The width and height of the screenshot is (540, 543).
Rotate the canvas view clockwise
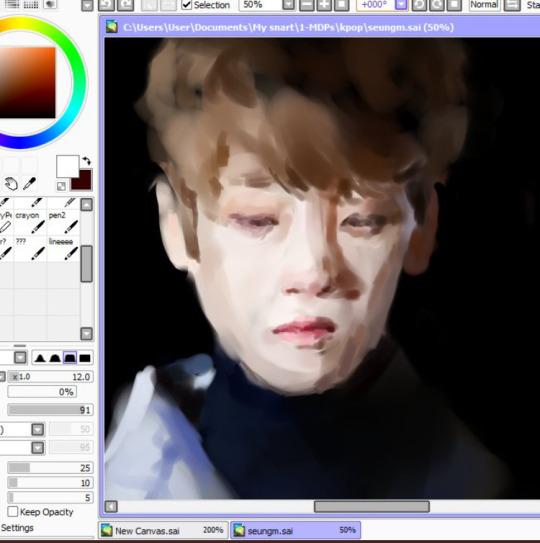[x=437, y=5]
